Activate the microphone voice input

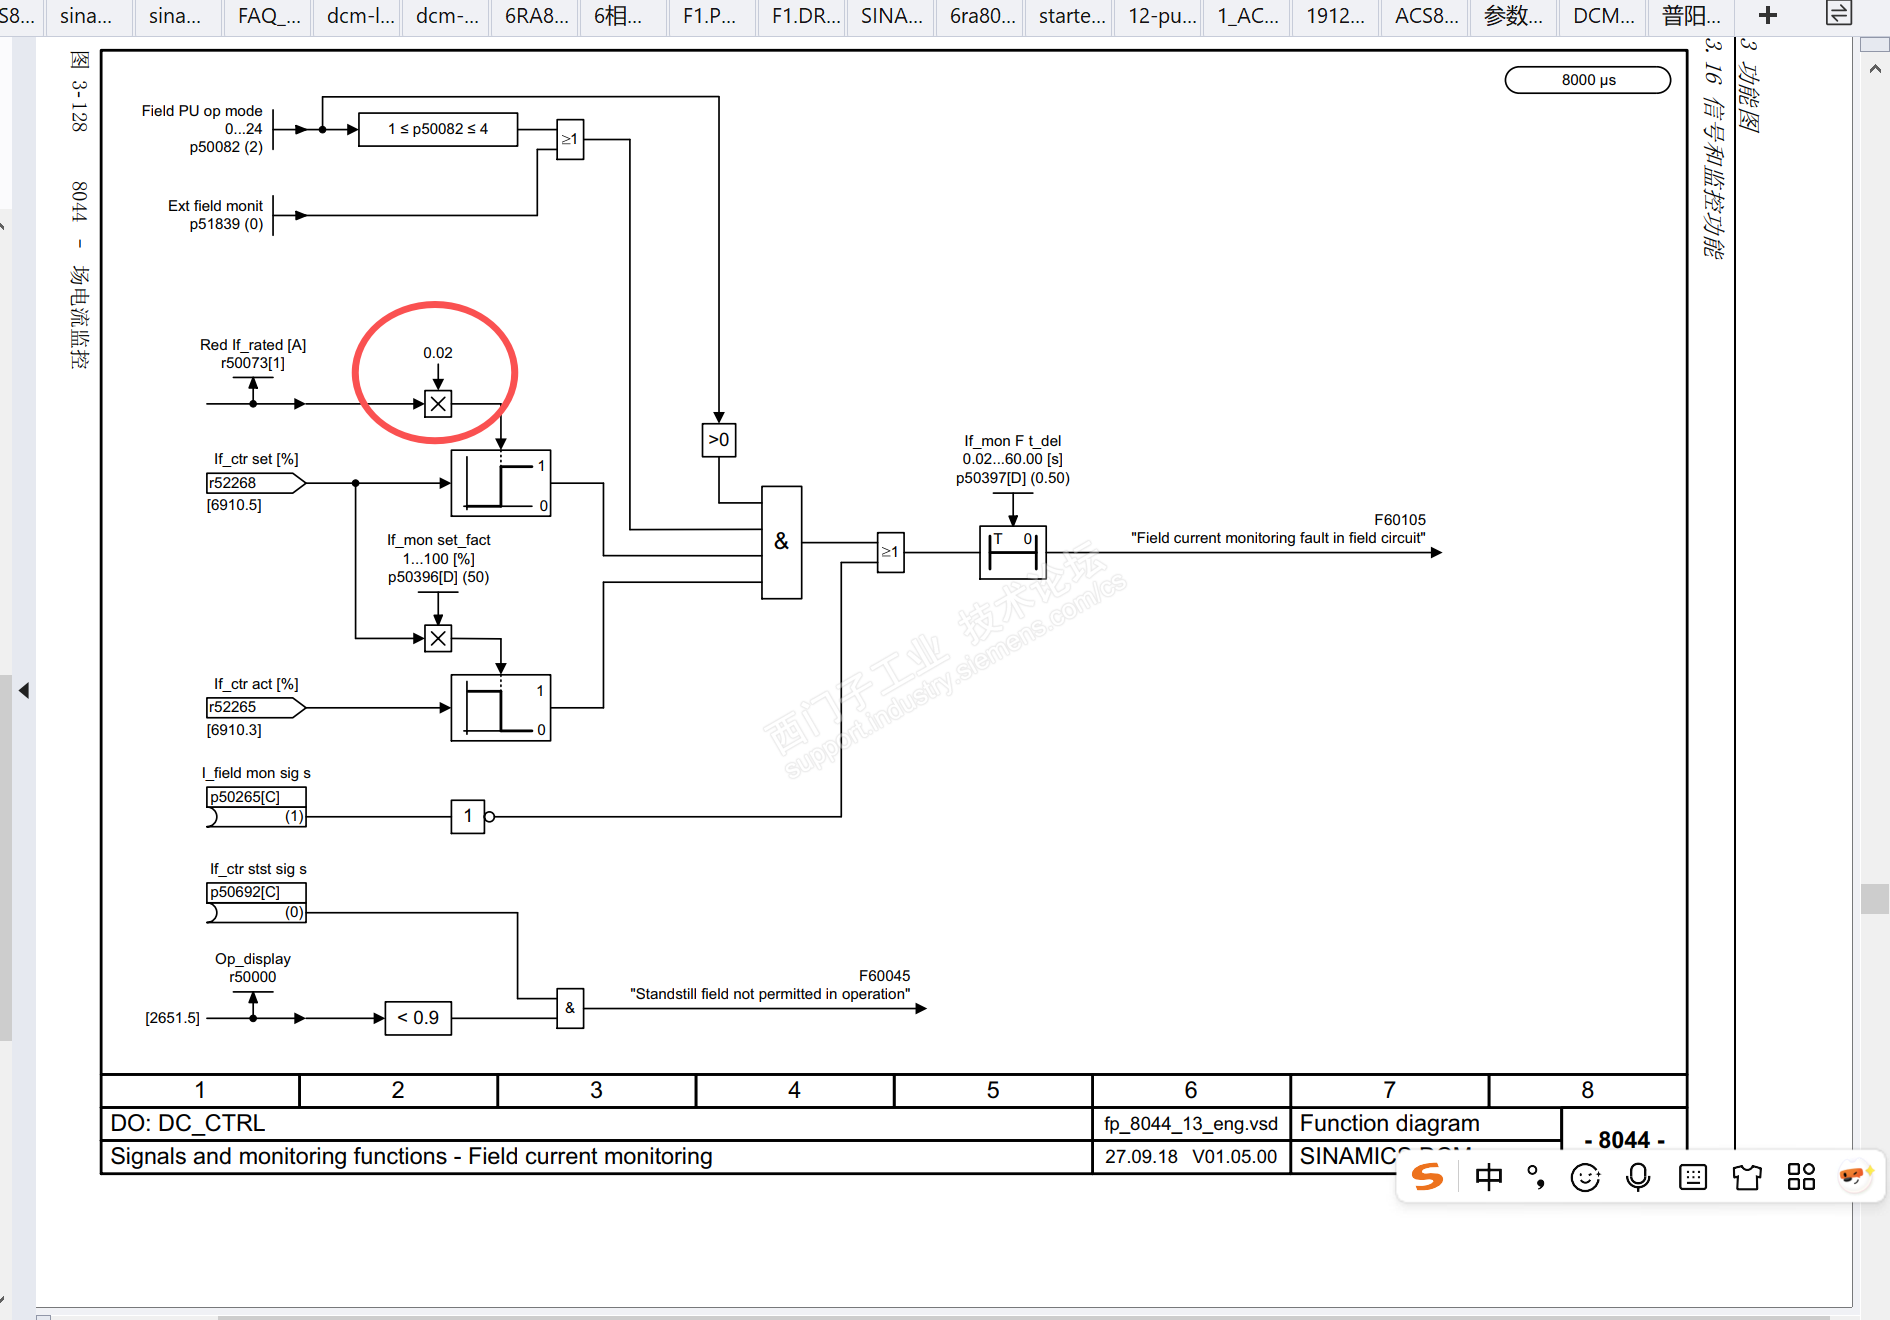pos(1638,1177)
